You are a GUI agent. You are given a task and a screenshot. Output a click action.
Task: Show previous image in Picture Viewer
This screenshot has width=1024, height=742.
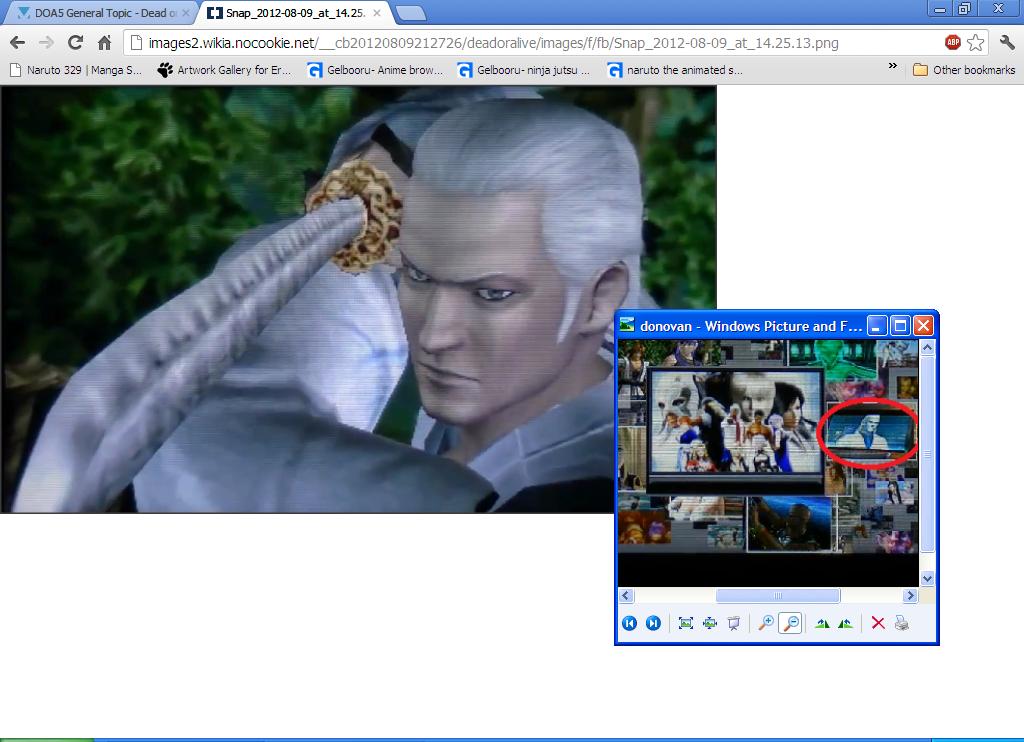pos(630,623)
